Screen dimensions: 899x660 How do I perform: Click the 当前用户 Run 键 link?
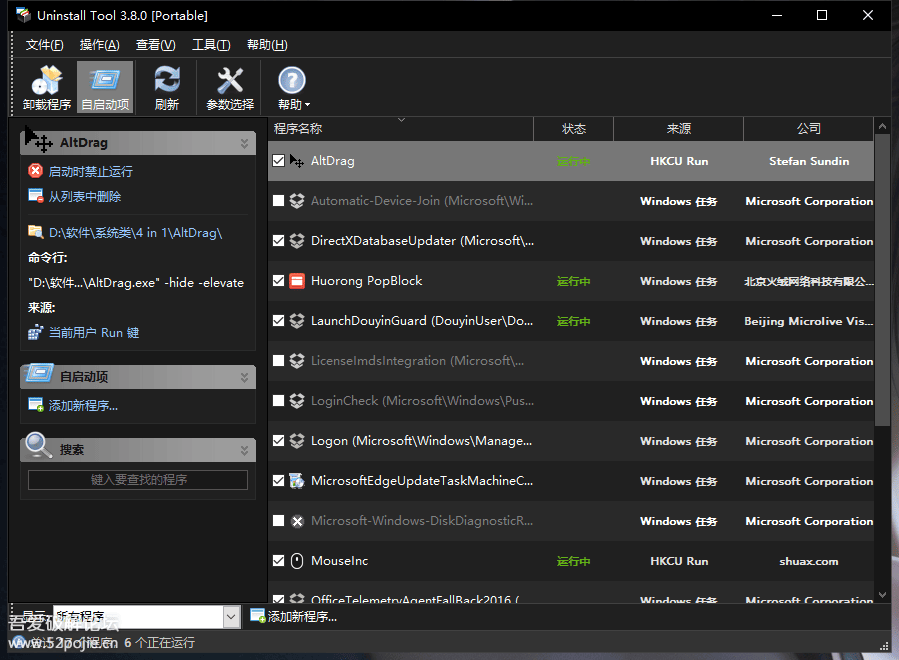[x=94, y=333]
